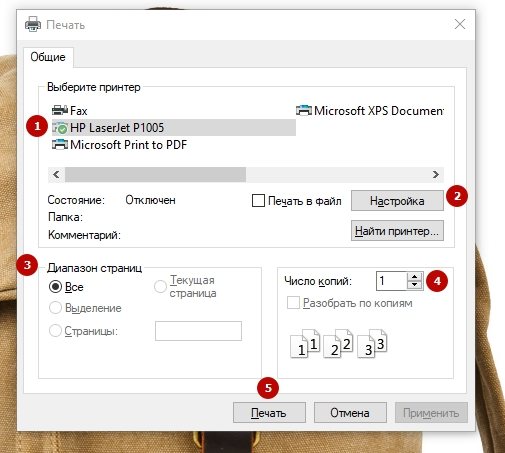Click the Найти принтер button

[x=397, y=231]
